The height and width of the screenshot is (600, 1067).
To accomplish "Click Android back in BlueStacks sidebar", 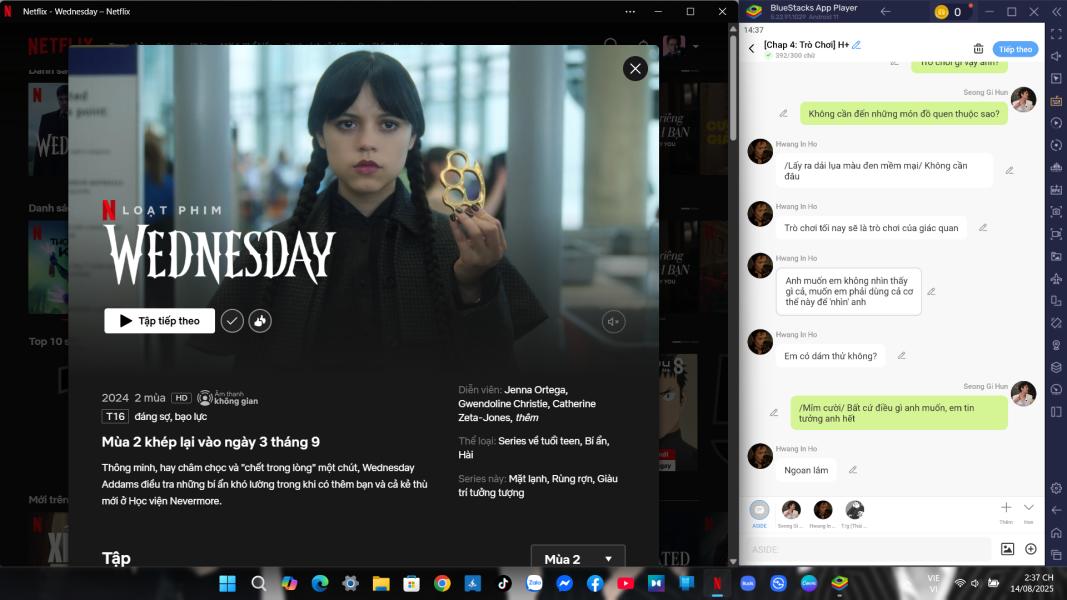I will 1056,510.
